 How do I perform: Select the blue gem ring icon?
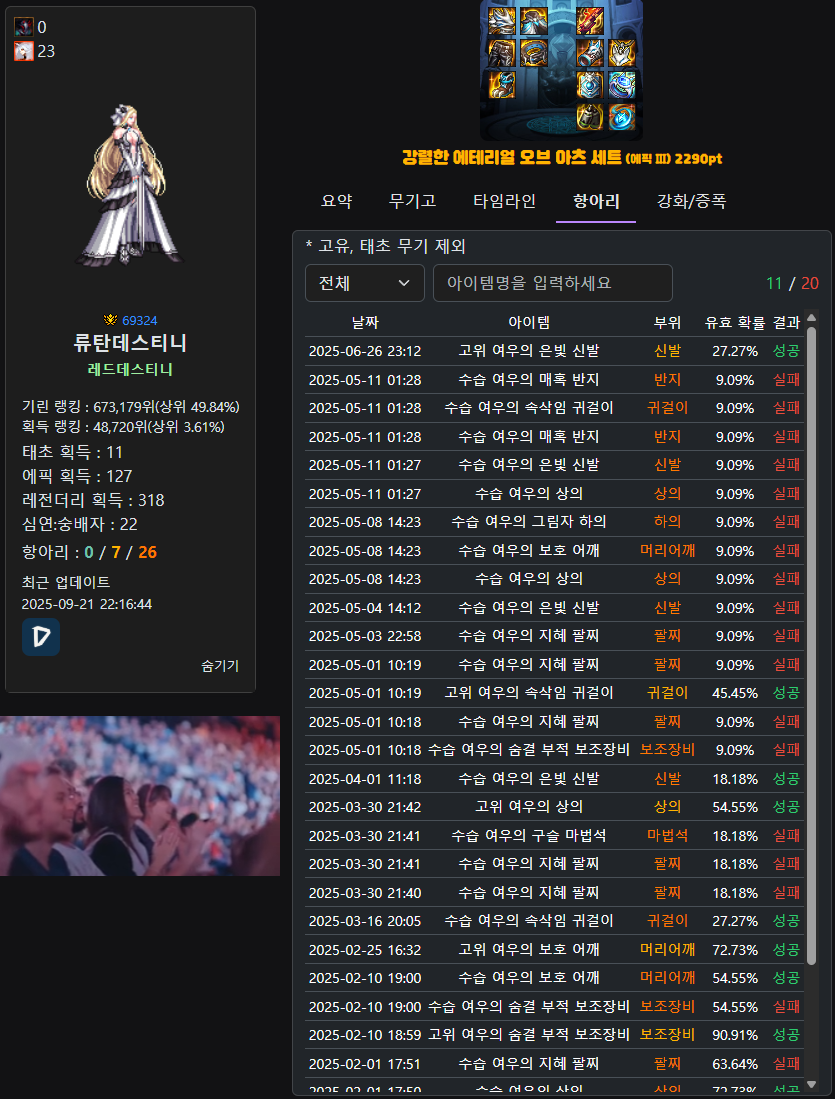point(622,84)
